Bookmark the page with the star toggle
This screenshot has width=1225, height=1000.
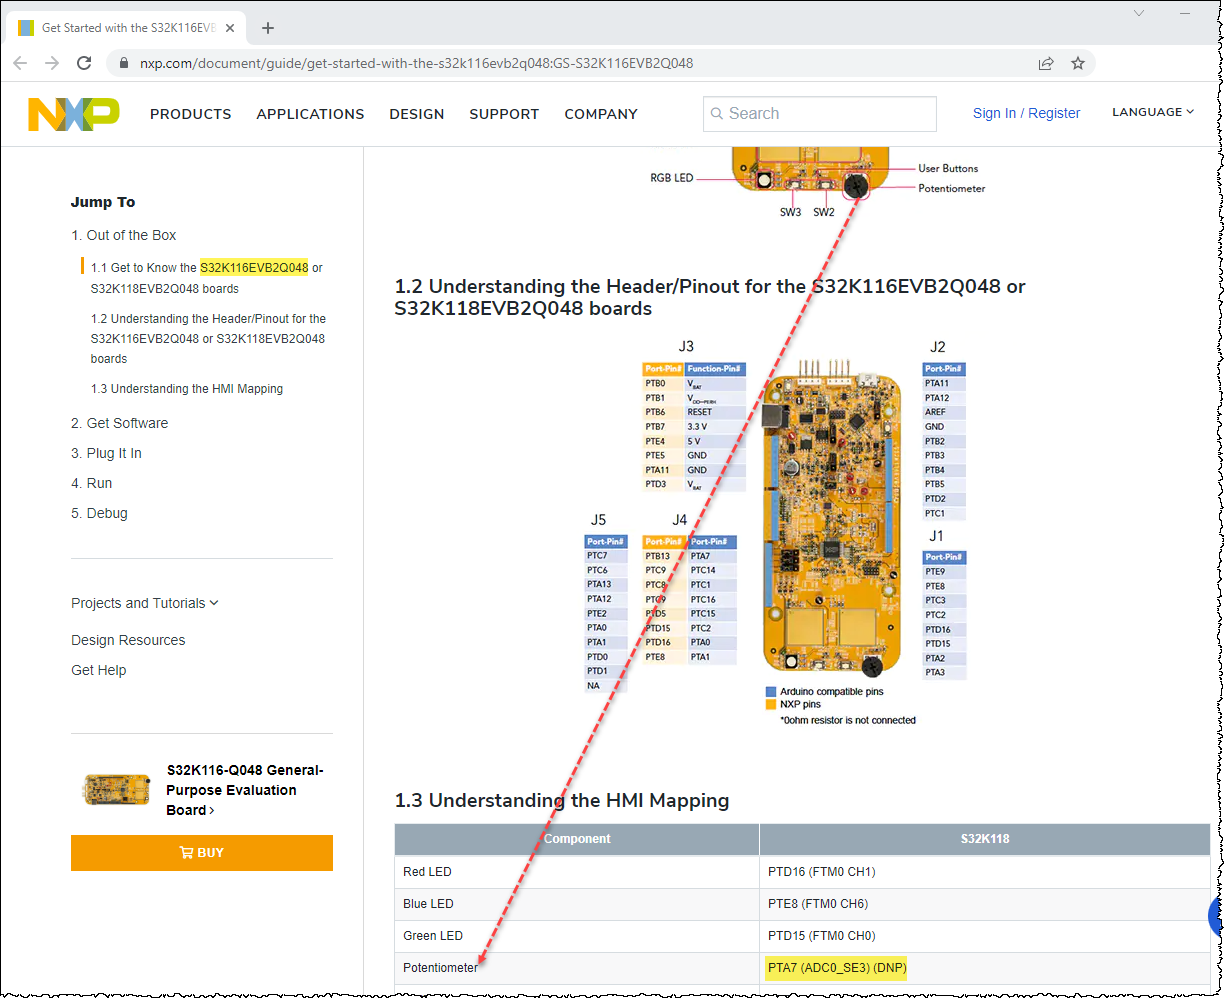1078,62
